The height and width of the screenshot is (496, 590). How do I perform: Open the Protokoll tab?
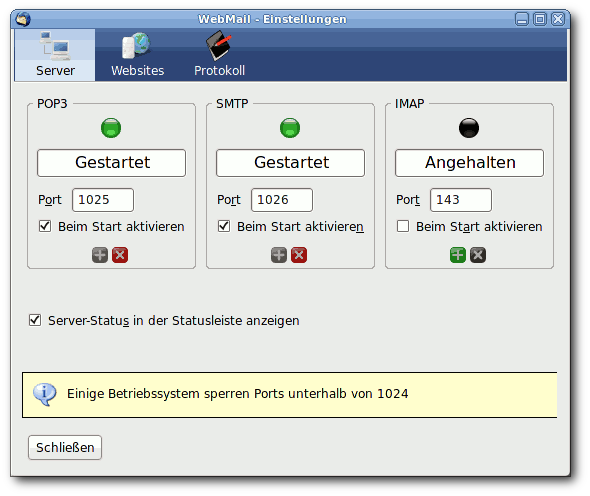click(219, 55)
